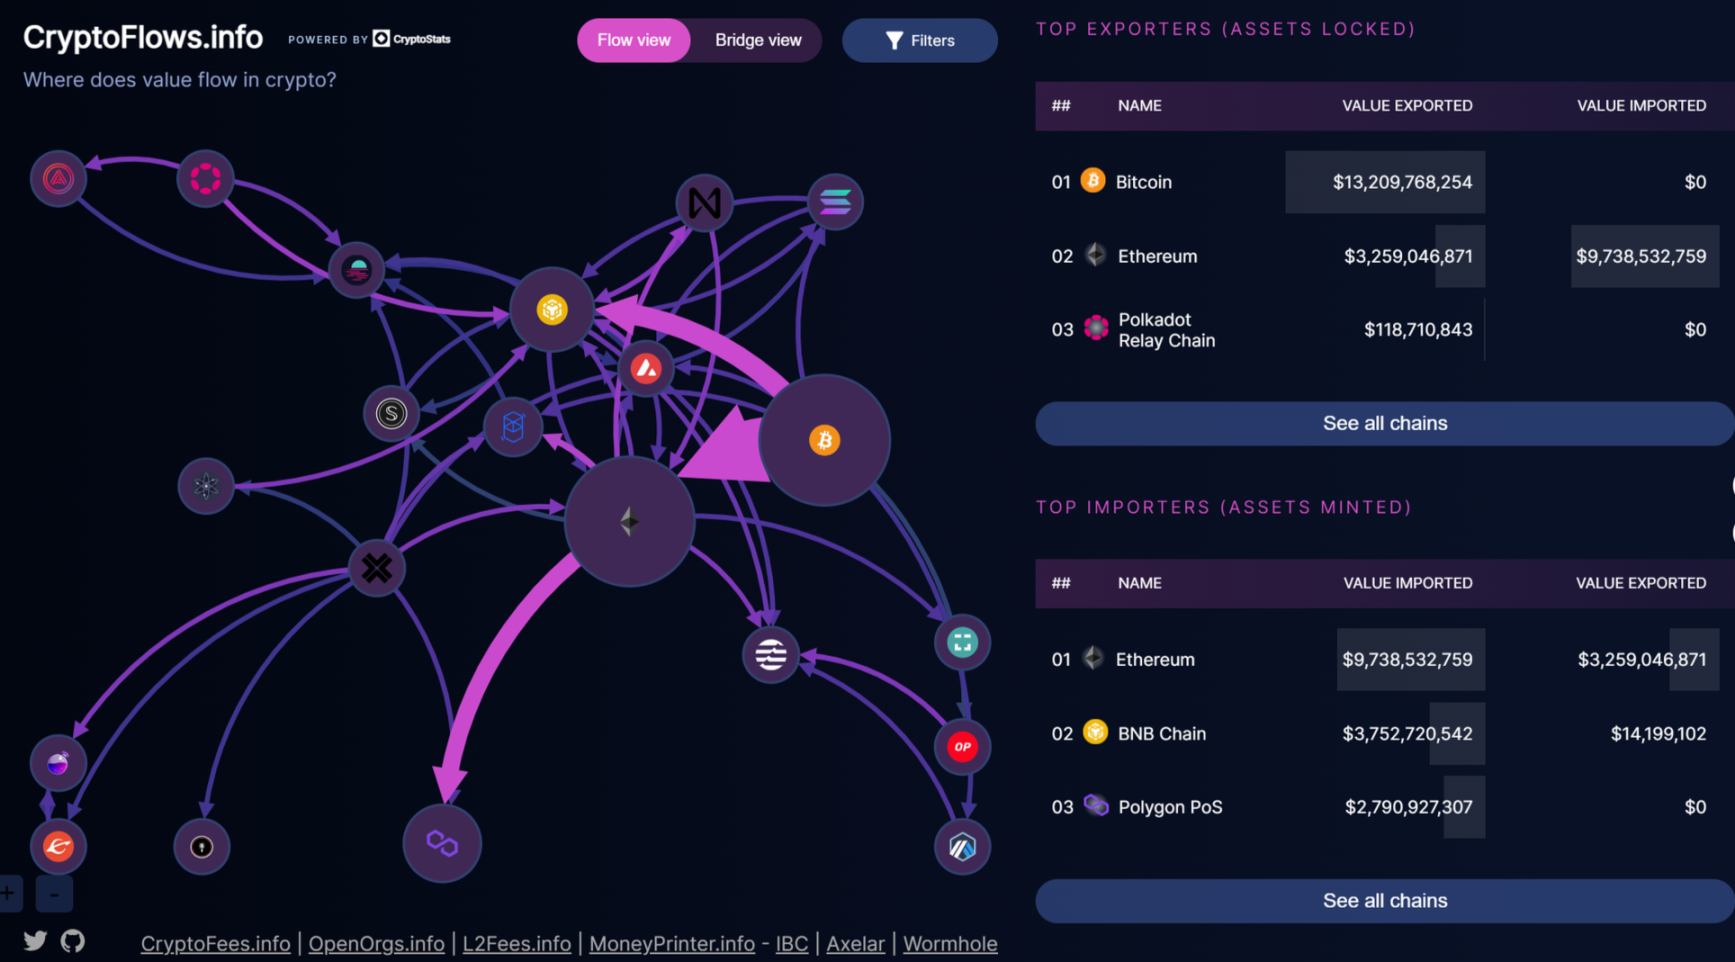Click the Bitcoin node in the flow graph
Screen dimensions: 1735x962
pos(824,440)
